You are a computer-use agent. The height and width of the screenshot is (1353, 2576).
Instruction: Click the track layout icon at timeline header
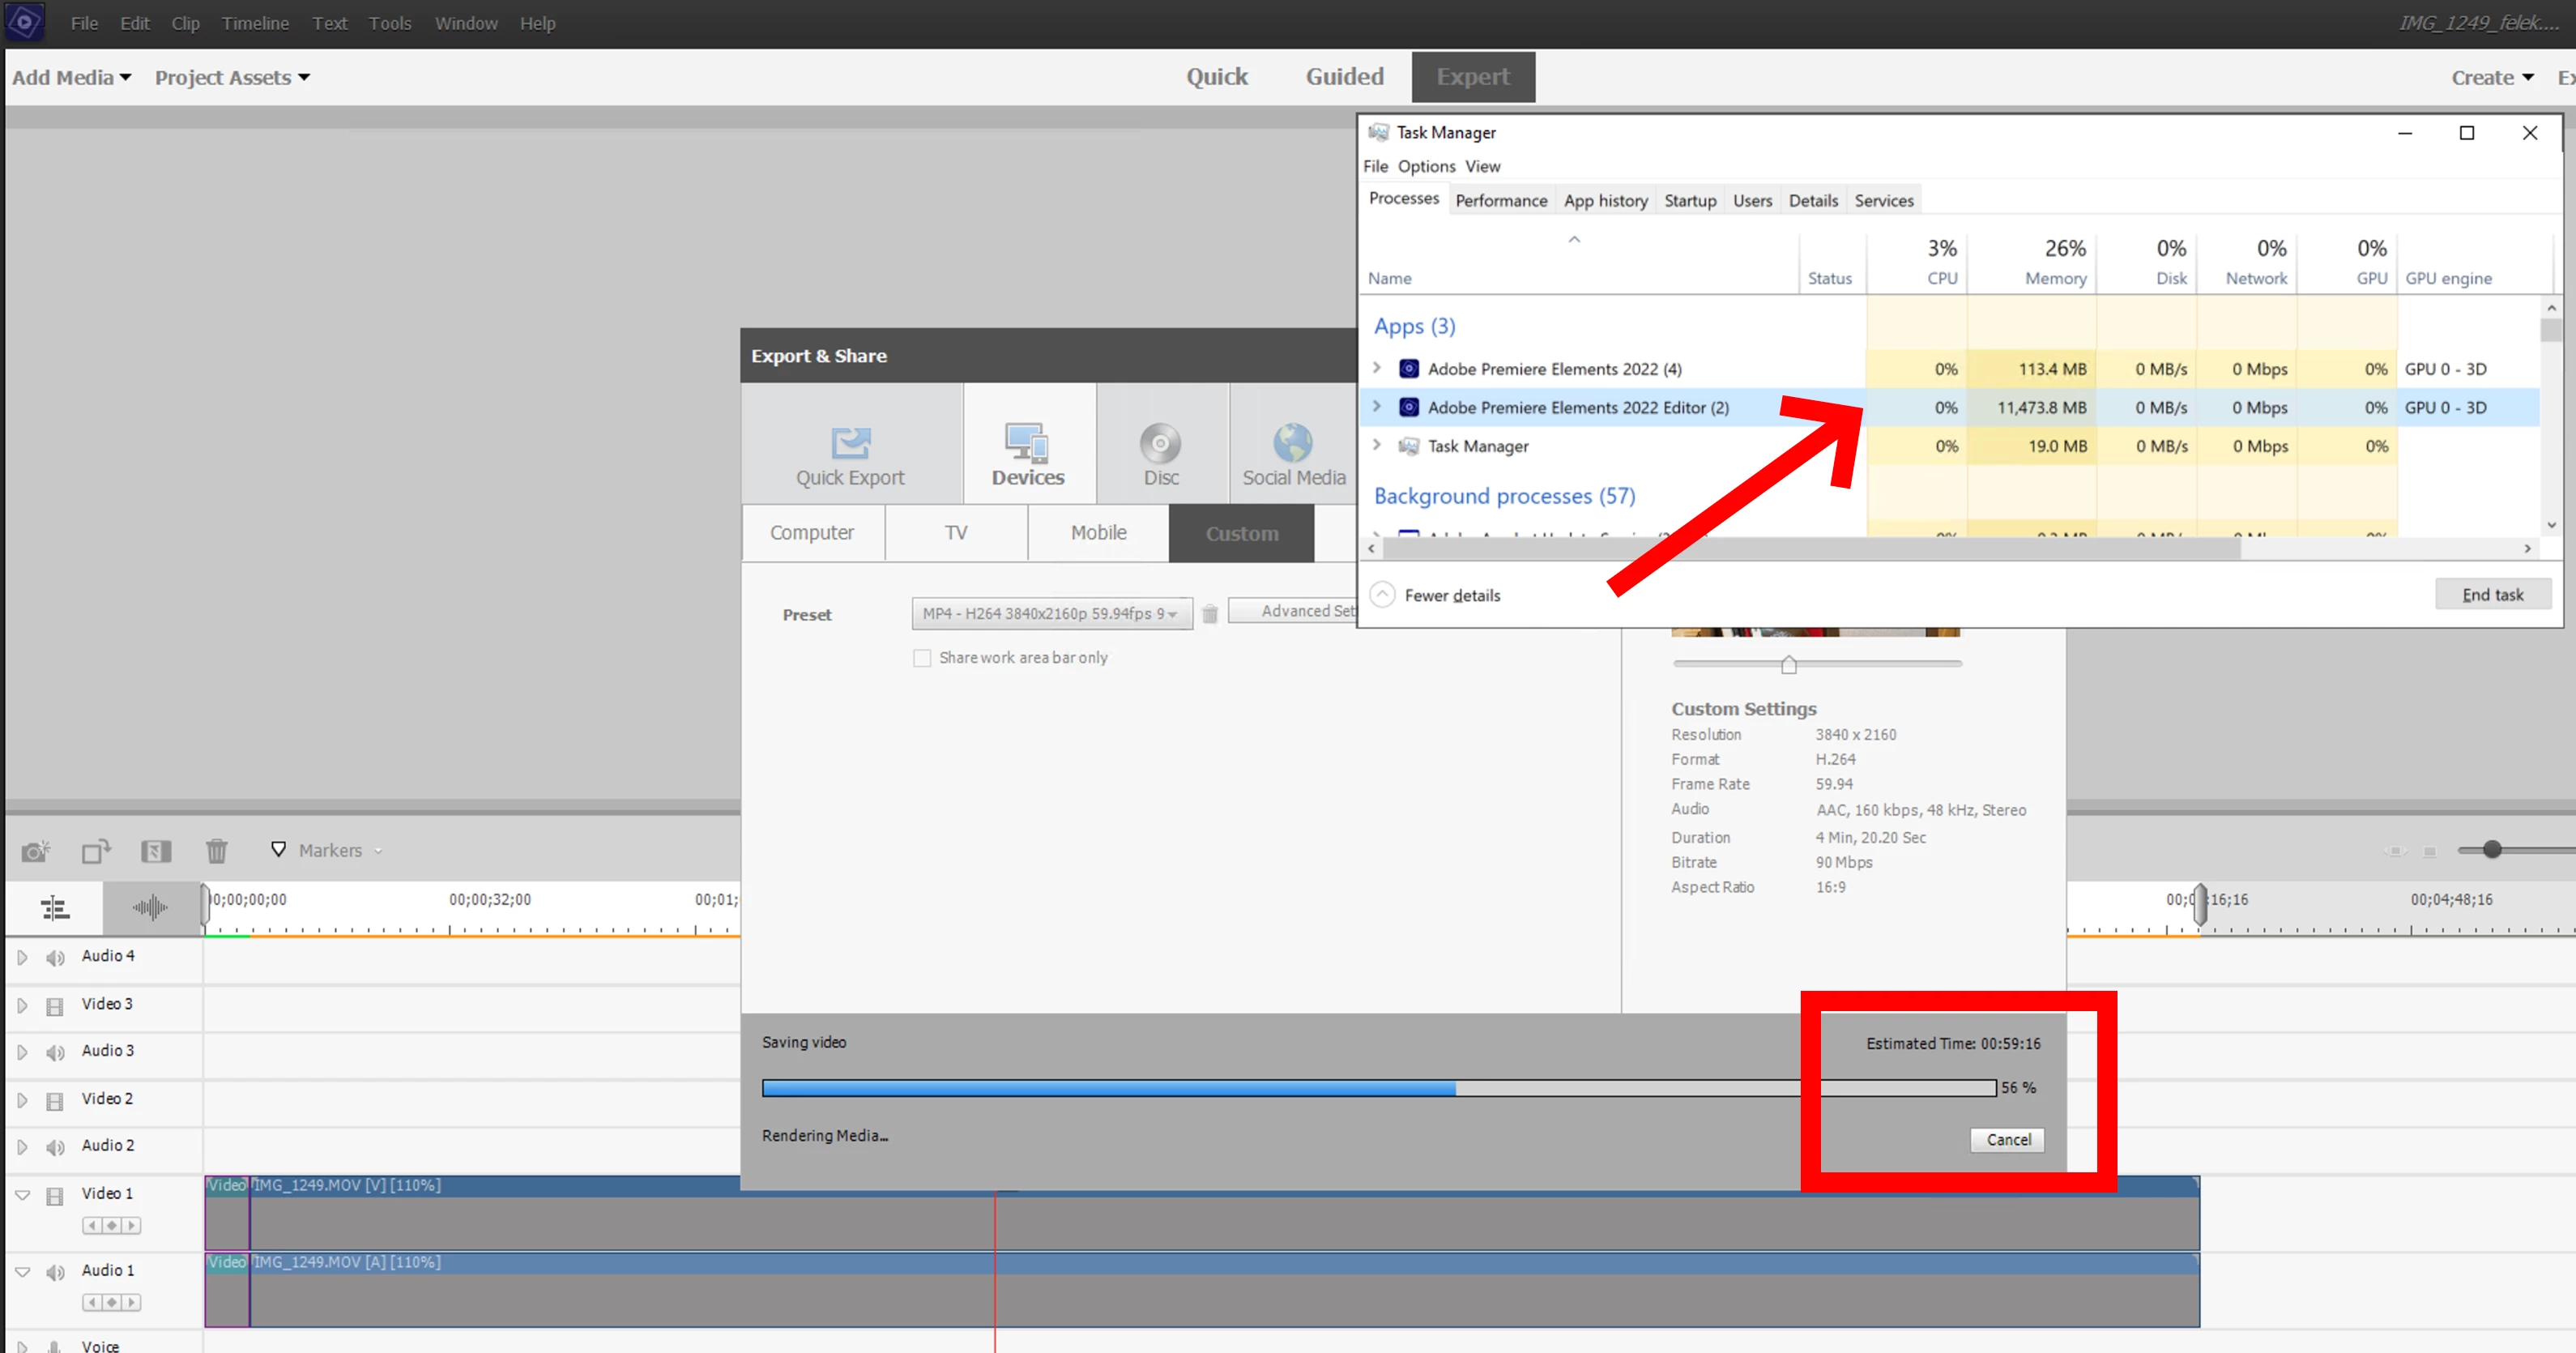[54, 907]
